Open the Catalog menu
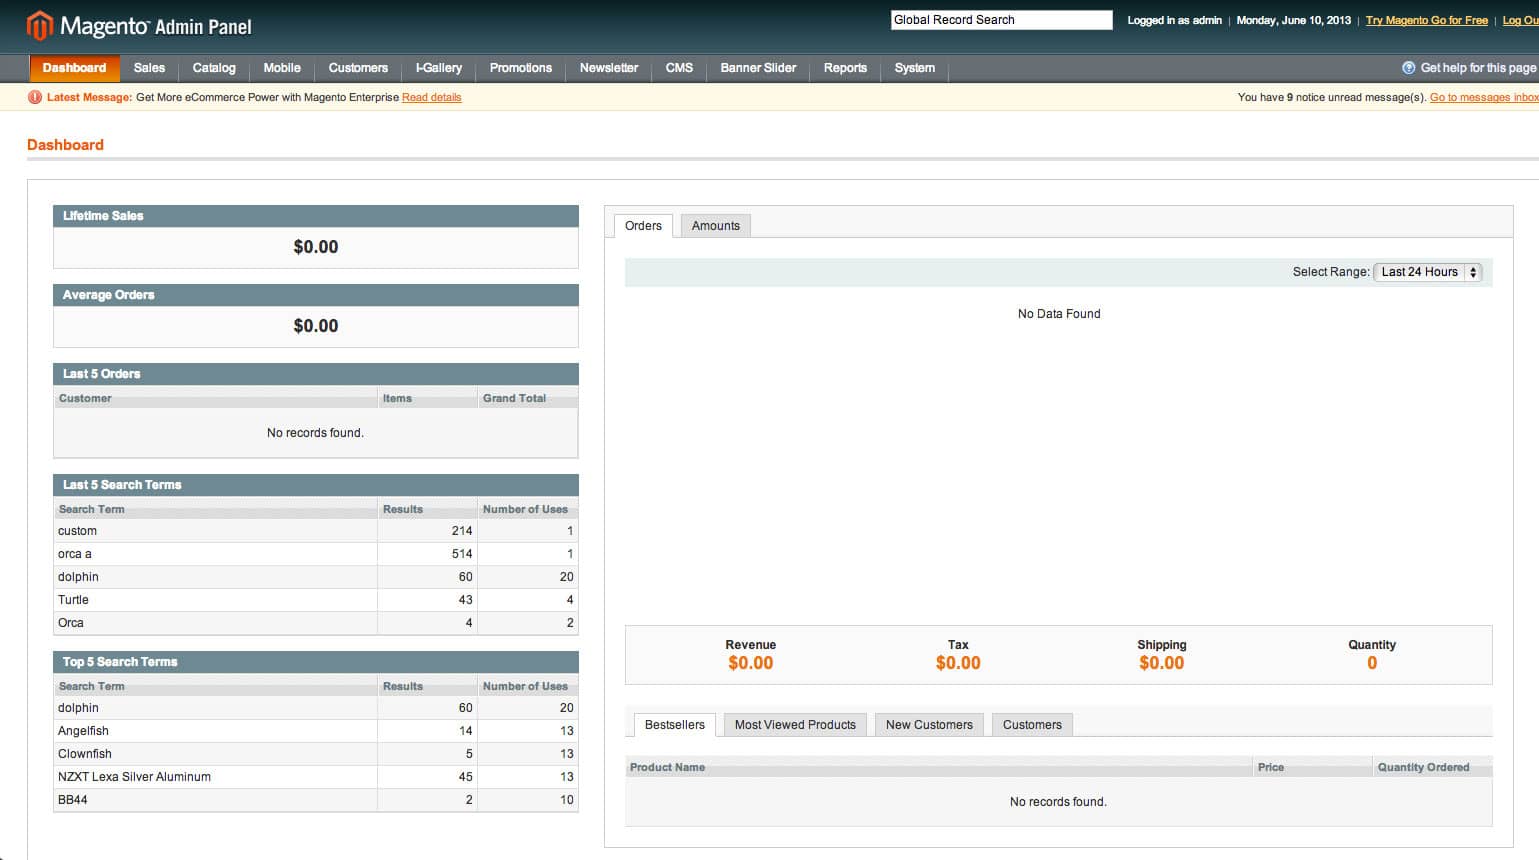This screenshot has width=1539, height=860. point(214,68)
